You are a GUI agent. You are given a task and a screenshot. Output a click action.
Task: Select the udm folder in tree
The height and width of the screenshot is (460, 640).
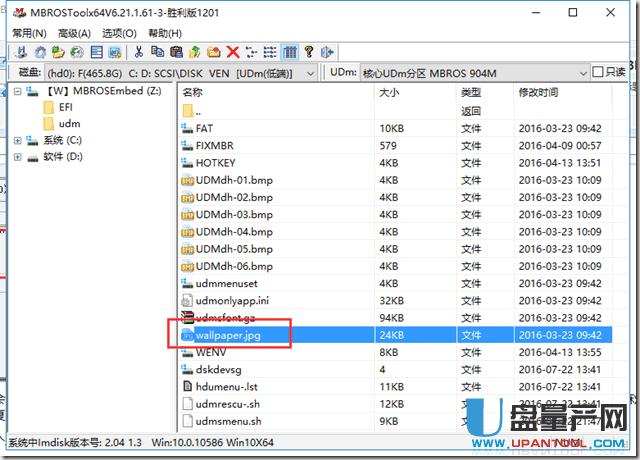69,123
